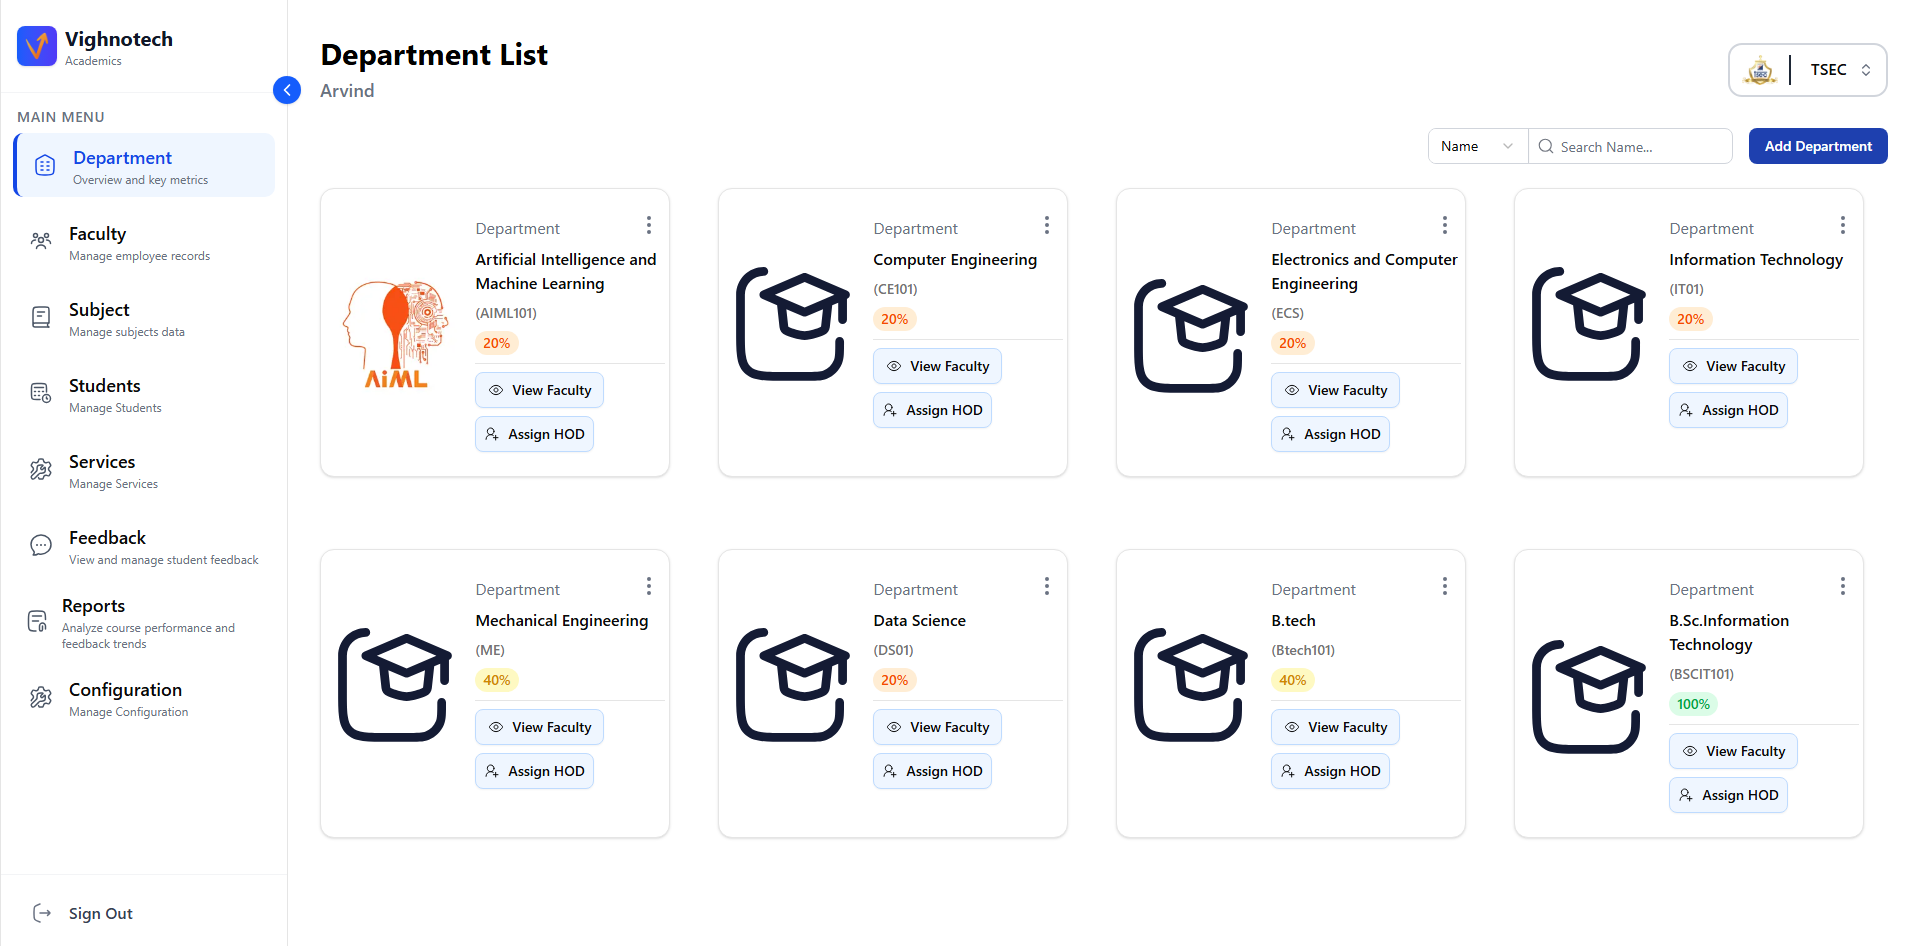Click the Add Department button
This screenshot has height=946, width=1920.
coord(1817,146)
